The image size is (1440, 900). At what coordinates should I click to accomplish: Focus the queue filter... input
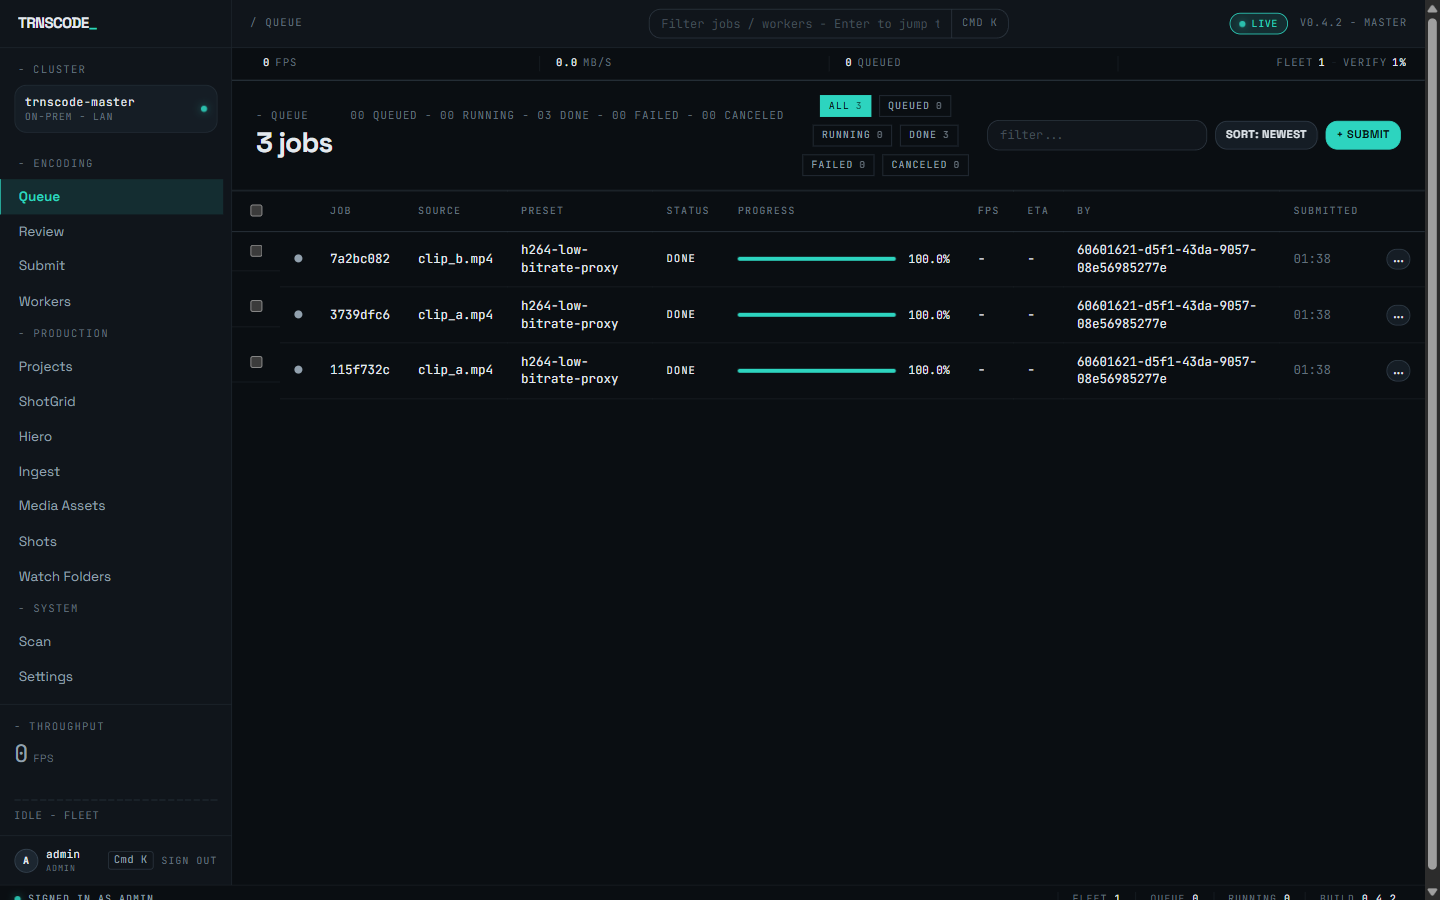coord(1097,135)
